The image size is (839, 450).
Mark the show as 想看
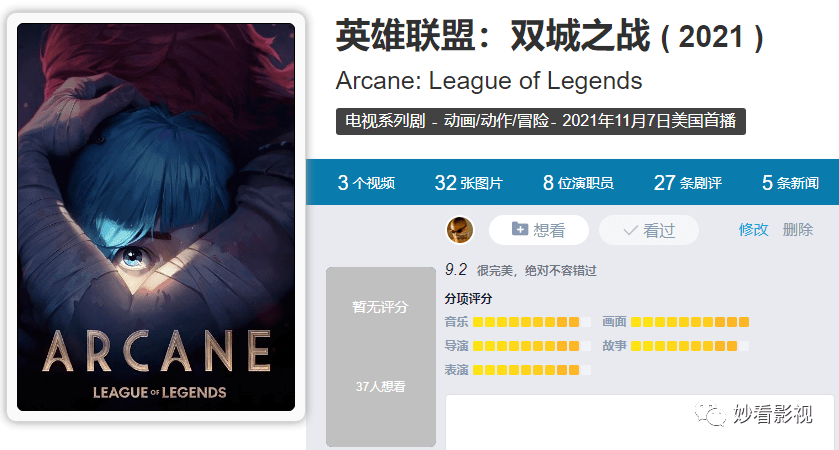click(x=539, y=230)
